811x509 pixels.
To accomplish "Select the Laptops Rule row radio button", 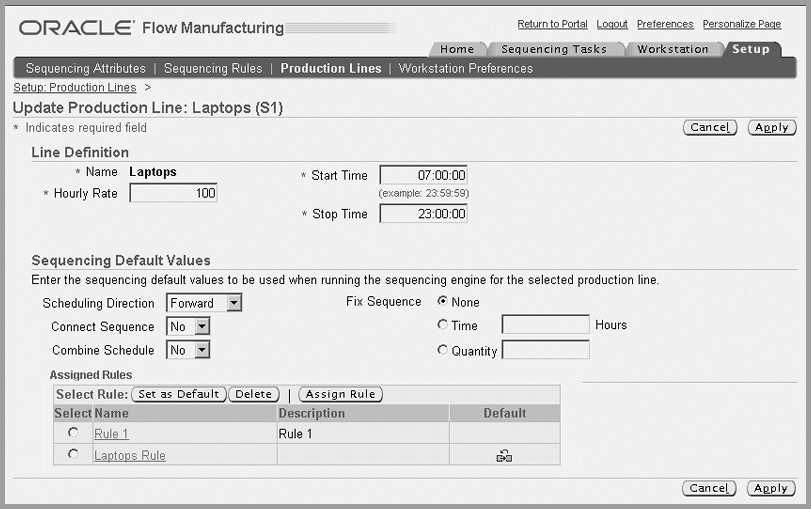I will pos(73,454).
